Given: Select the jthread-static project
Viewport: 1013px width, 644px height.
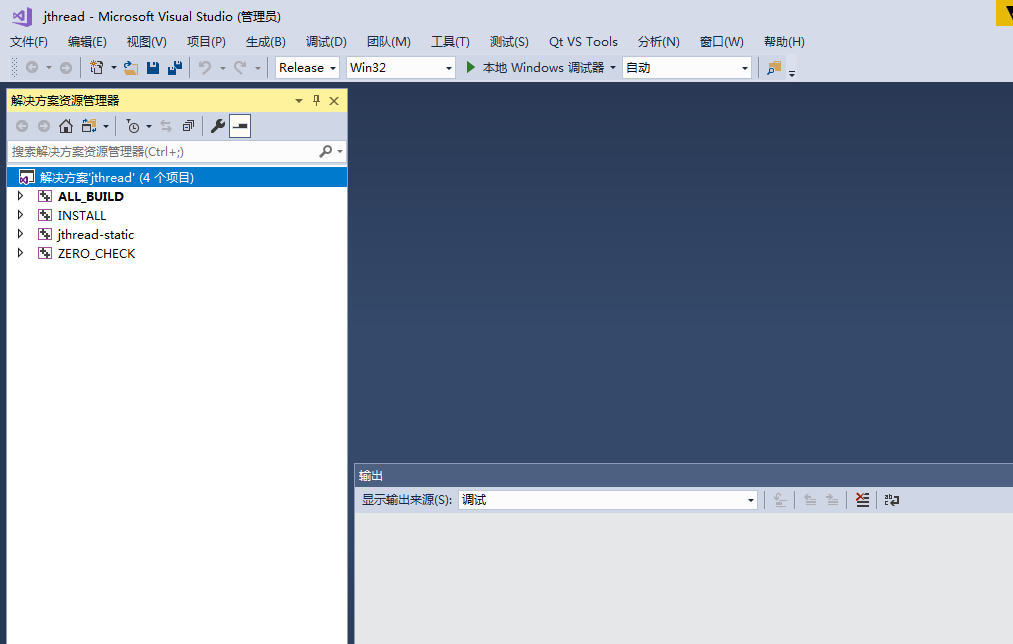Looking at the screenshot, I should tap(96, 234).
